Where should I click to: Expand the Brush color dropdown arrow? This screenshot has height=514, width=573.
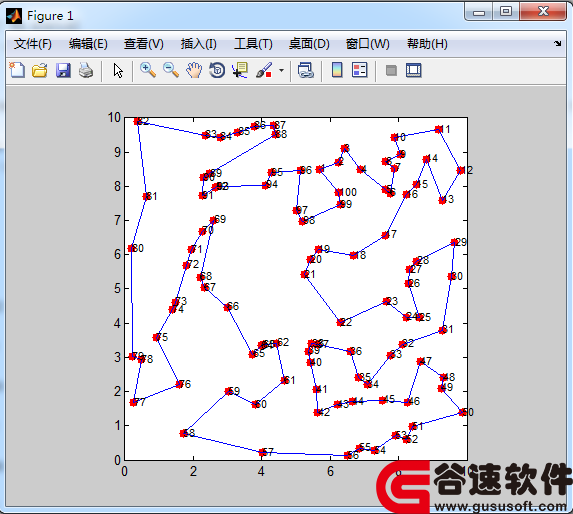pos(281,70)
